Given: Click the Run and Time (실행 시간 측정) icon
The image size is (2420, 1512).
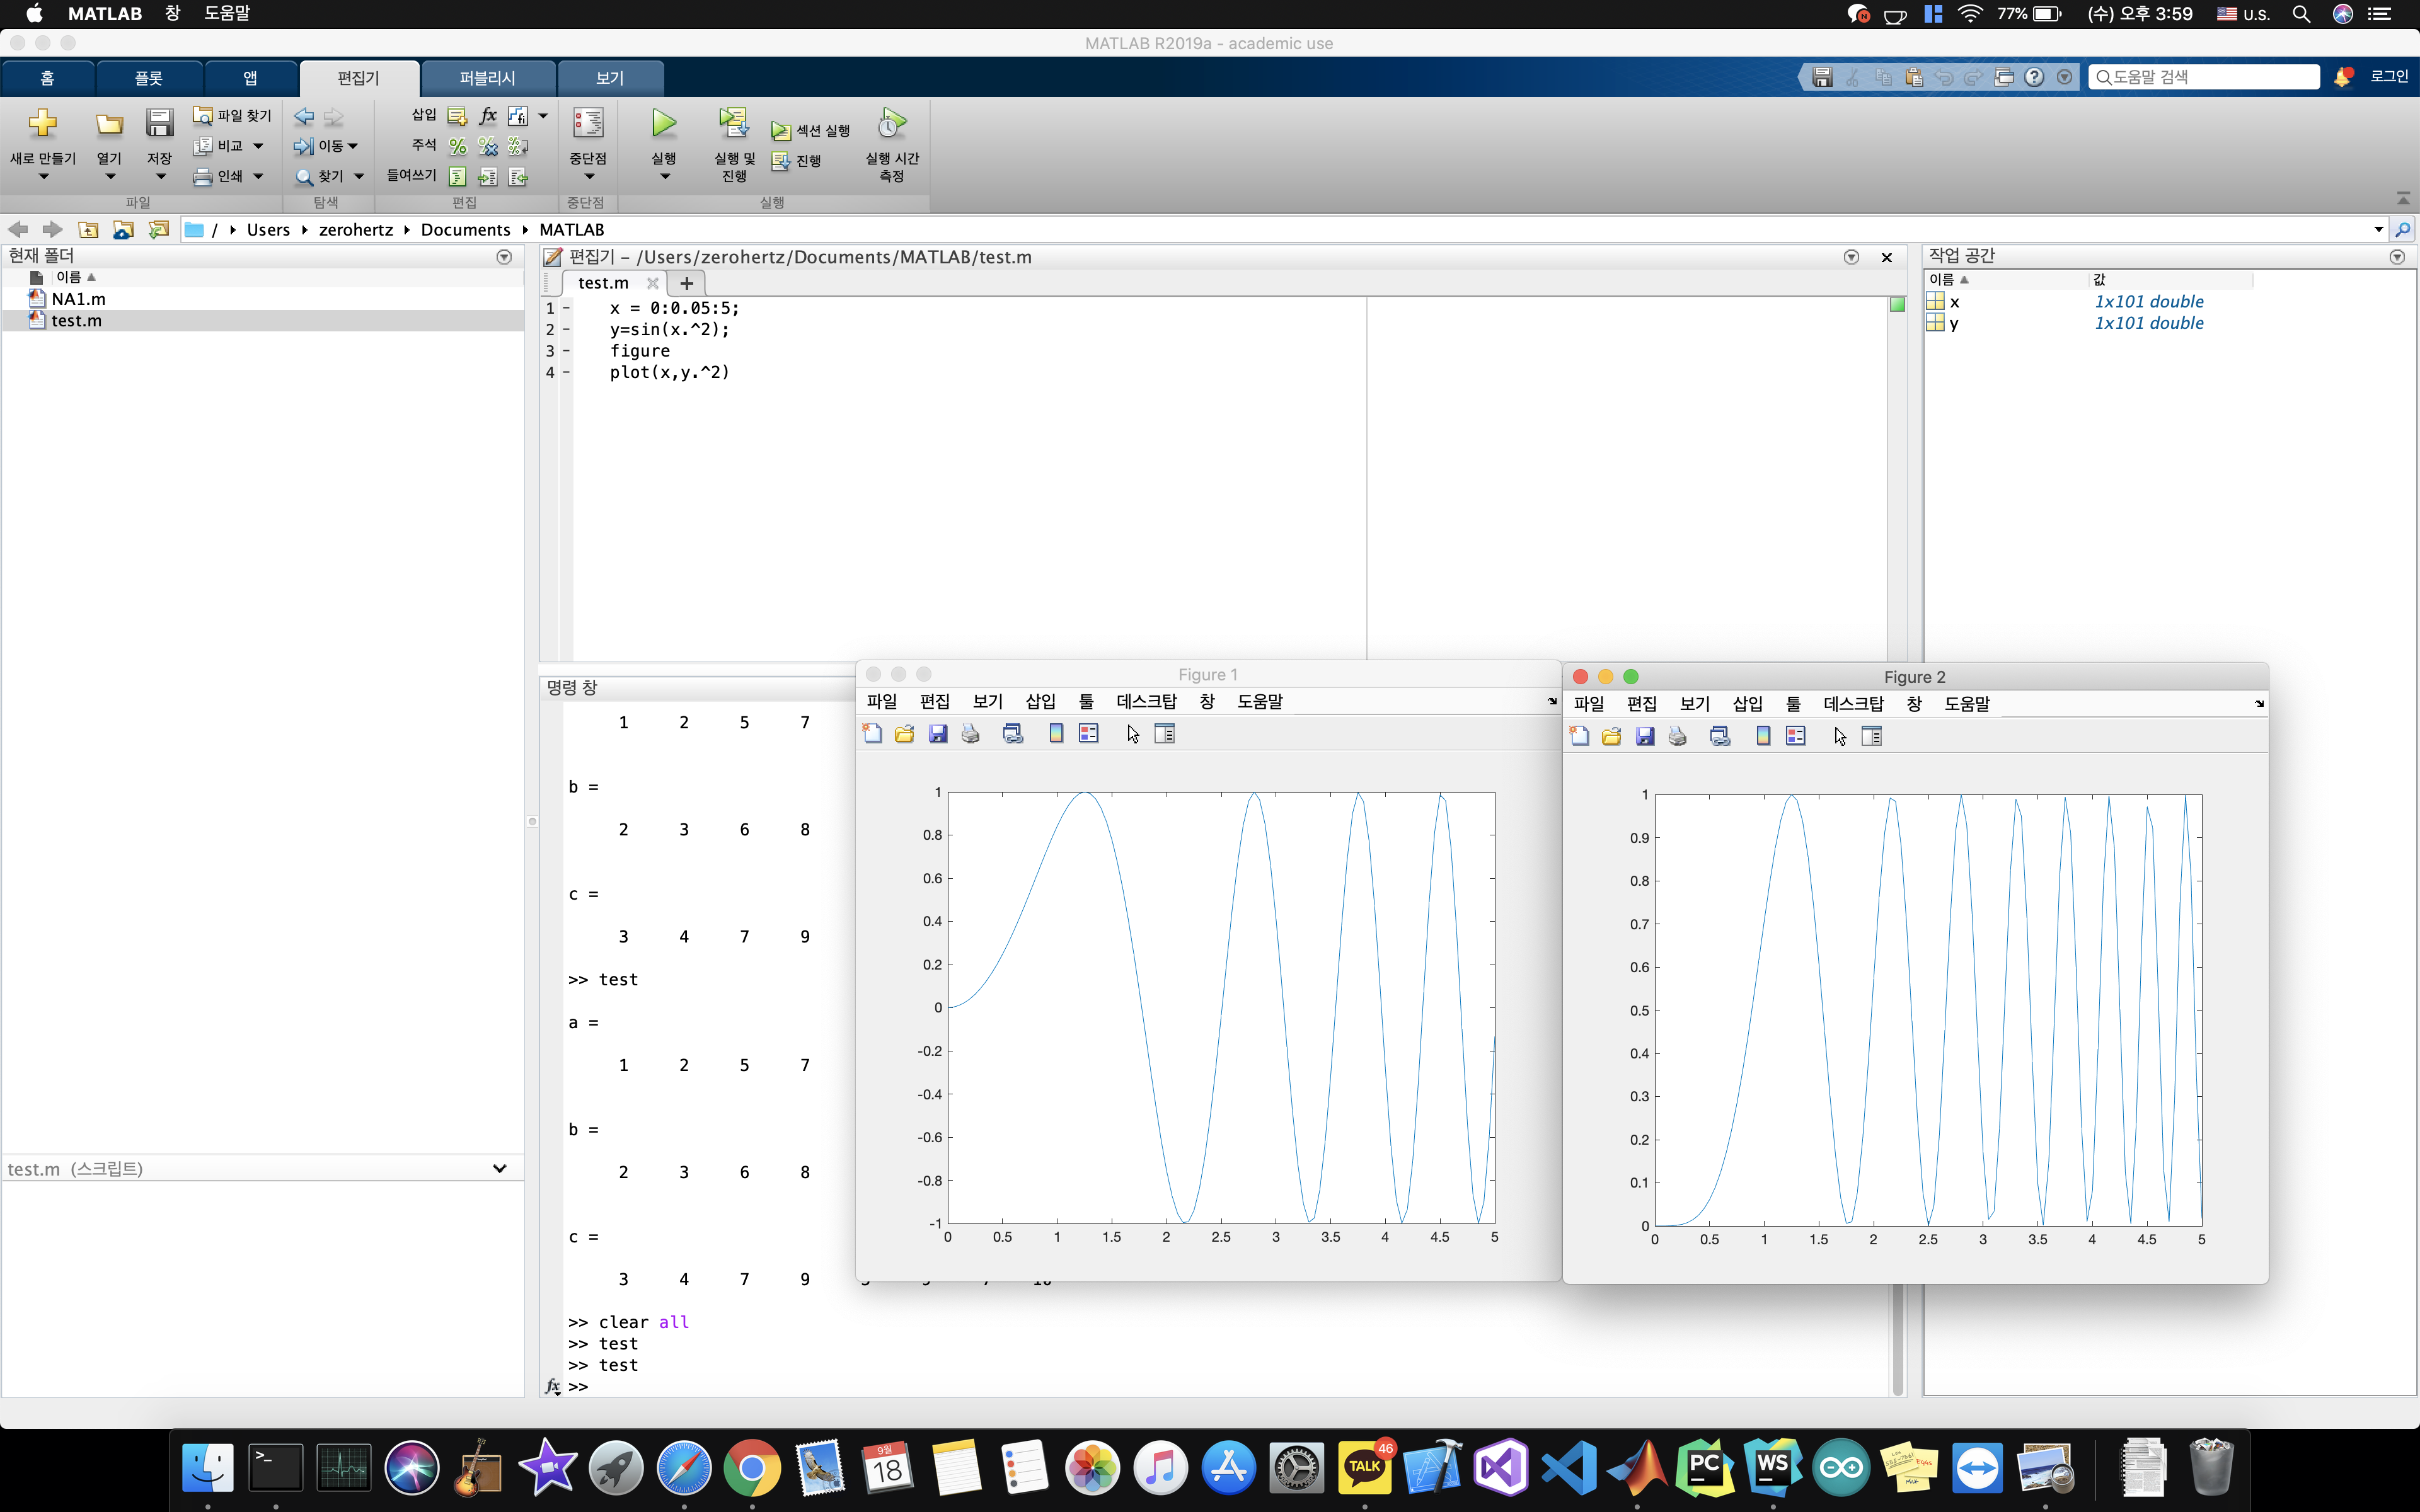Looking at the screenshot, I should (891, 123).
